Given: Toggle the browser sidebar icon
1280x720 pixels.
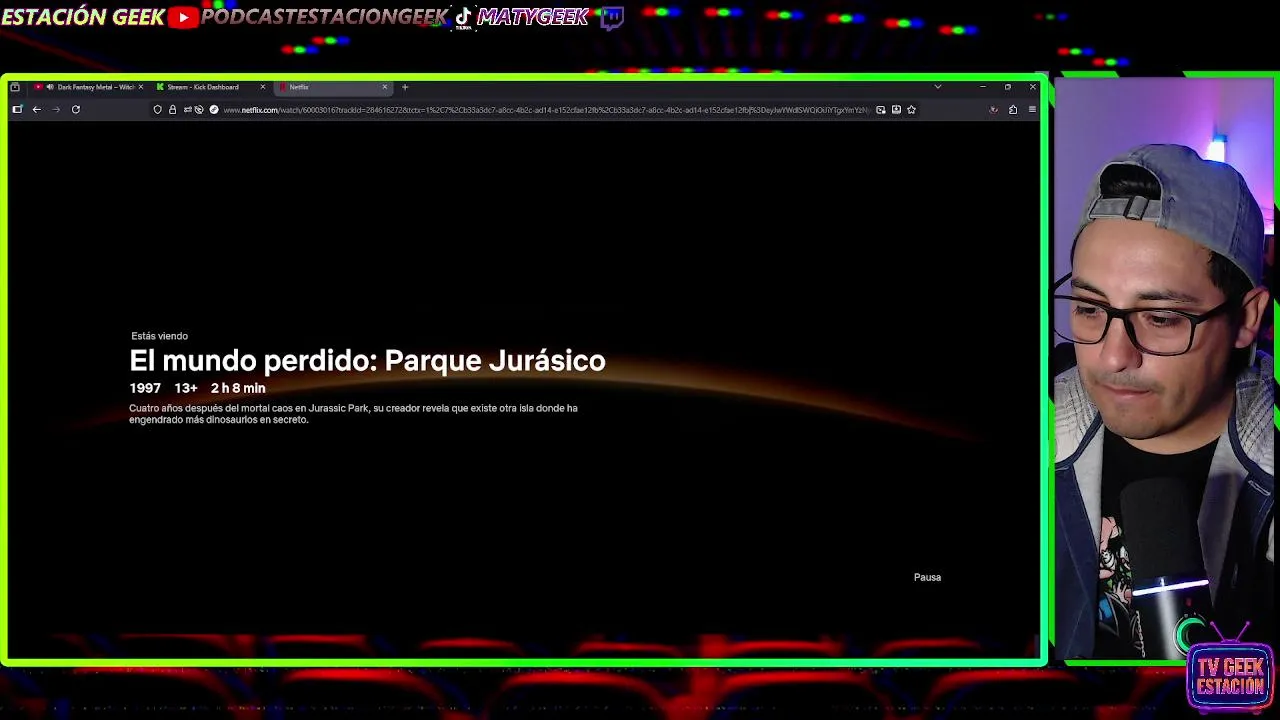Looking at the screenshot, I should (17, 109).
